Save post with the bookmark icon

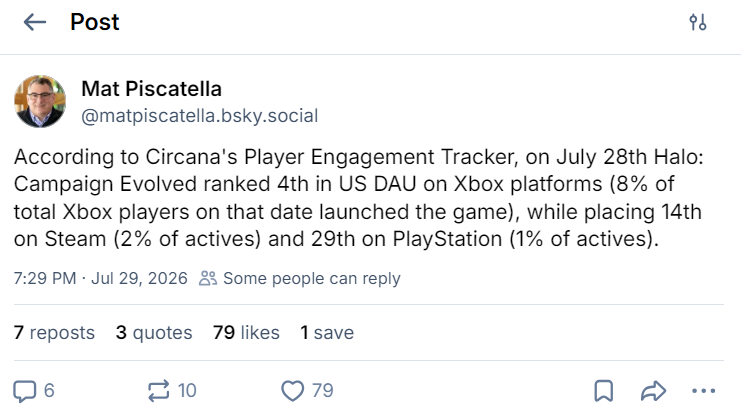point(603,391)
